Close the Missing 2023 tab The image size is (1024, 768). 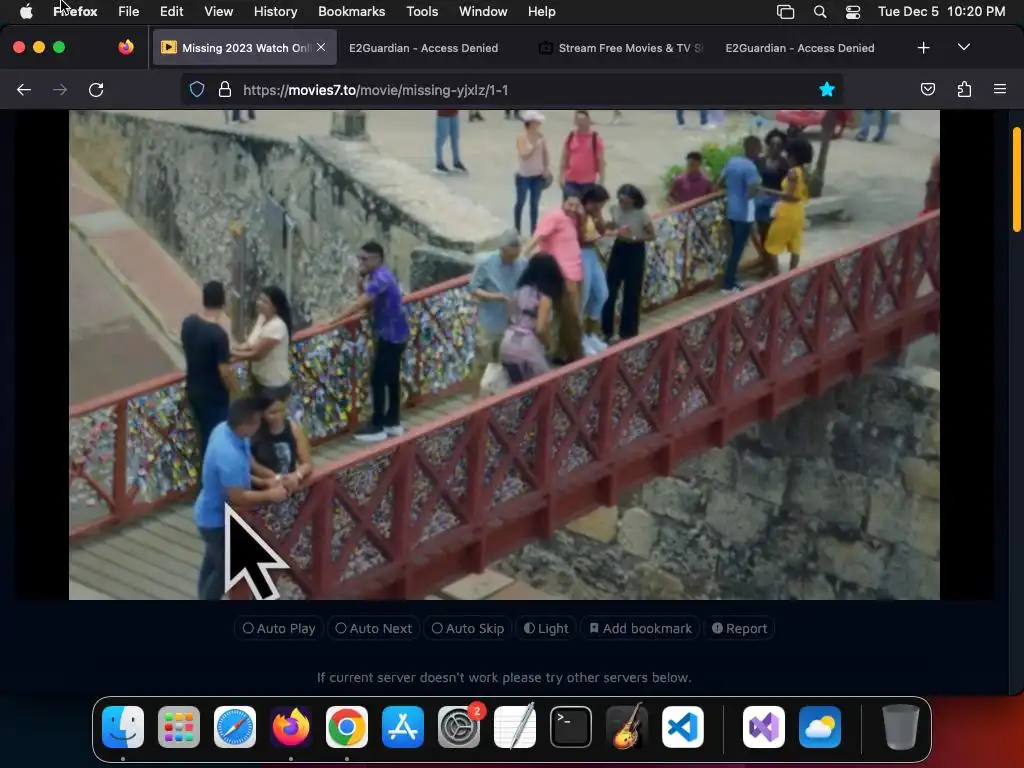(x=321, y=47)
